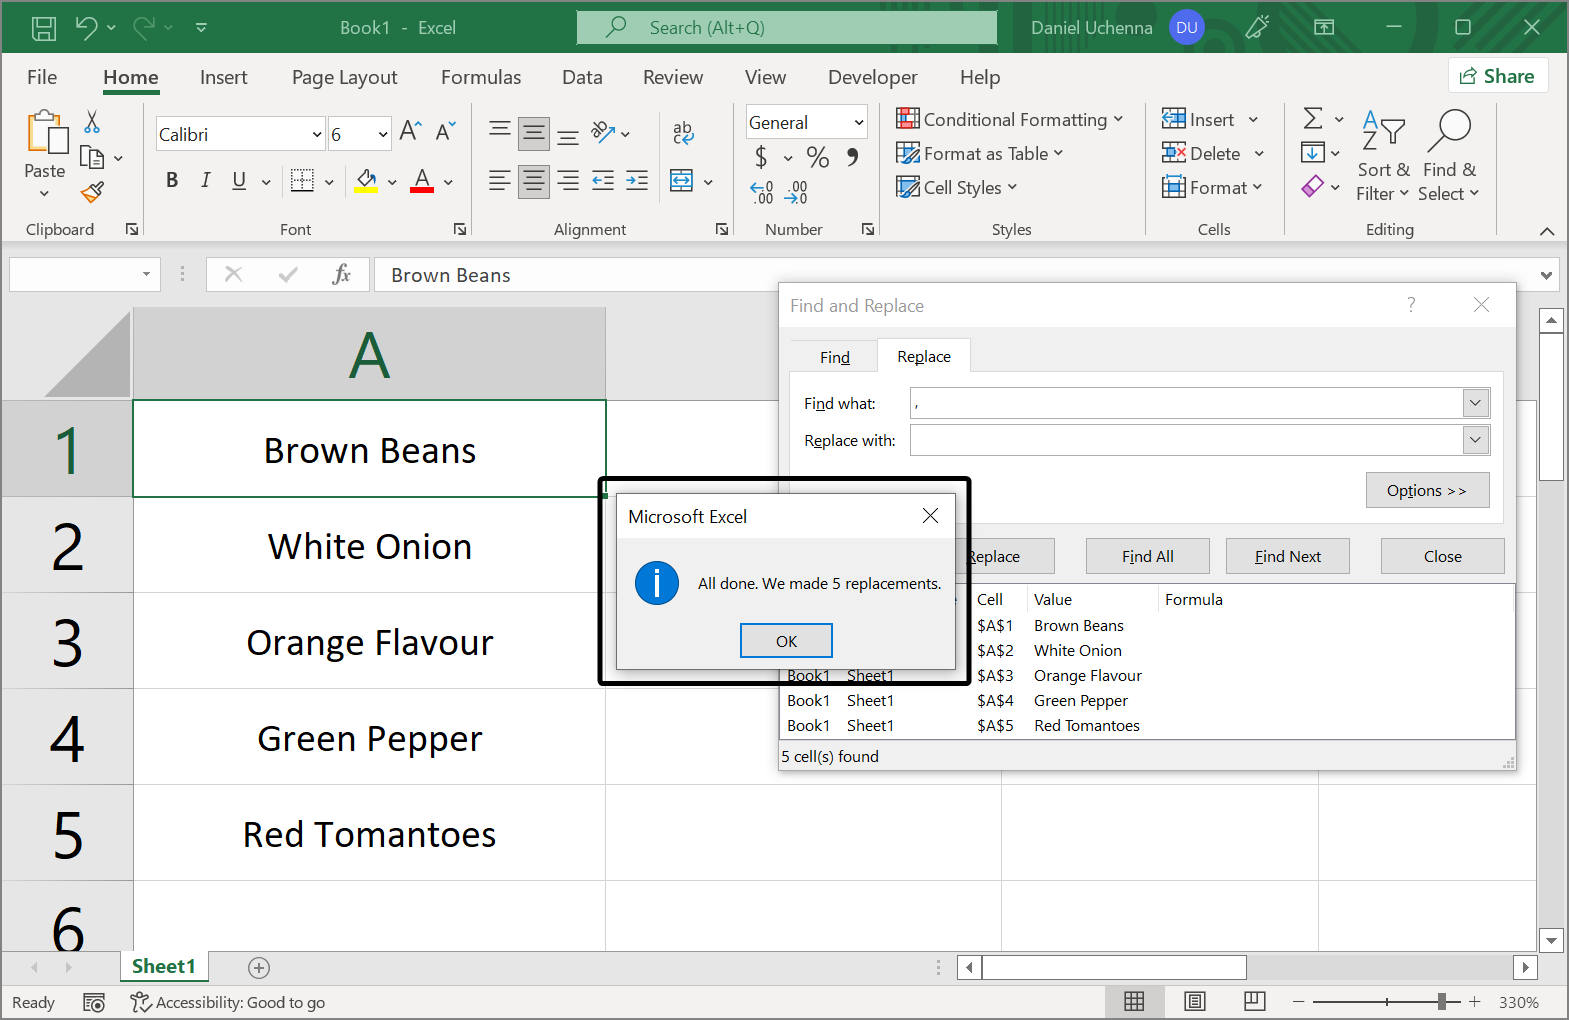
Task: Click the Format Painter icon
Action: pos(92,192)
